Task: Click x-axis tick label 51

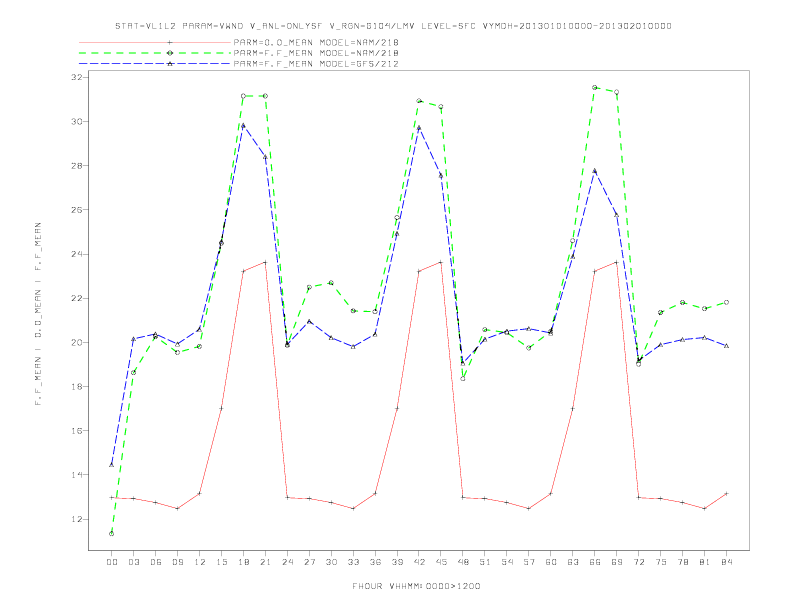Action: pos(485,562)
